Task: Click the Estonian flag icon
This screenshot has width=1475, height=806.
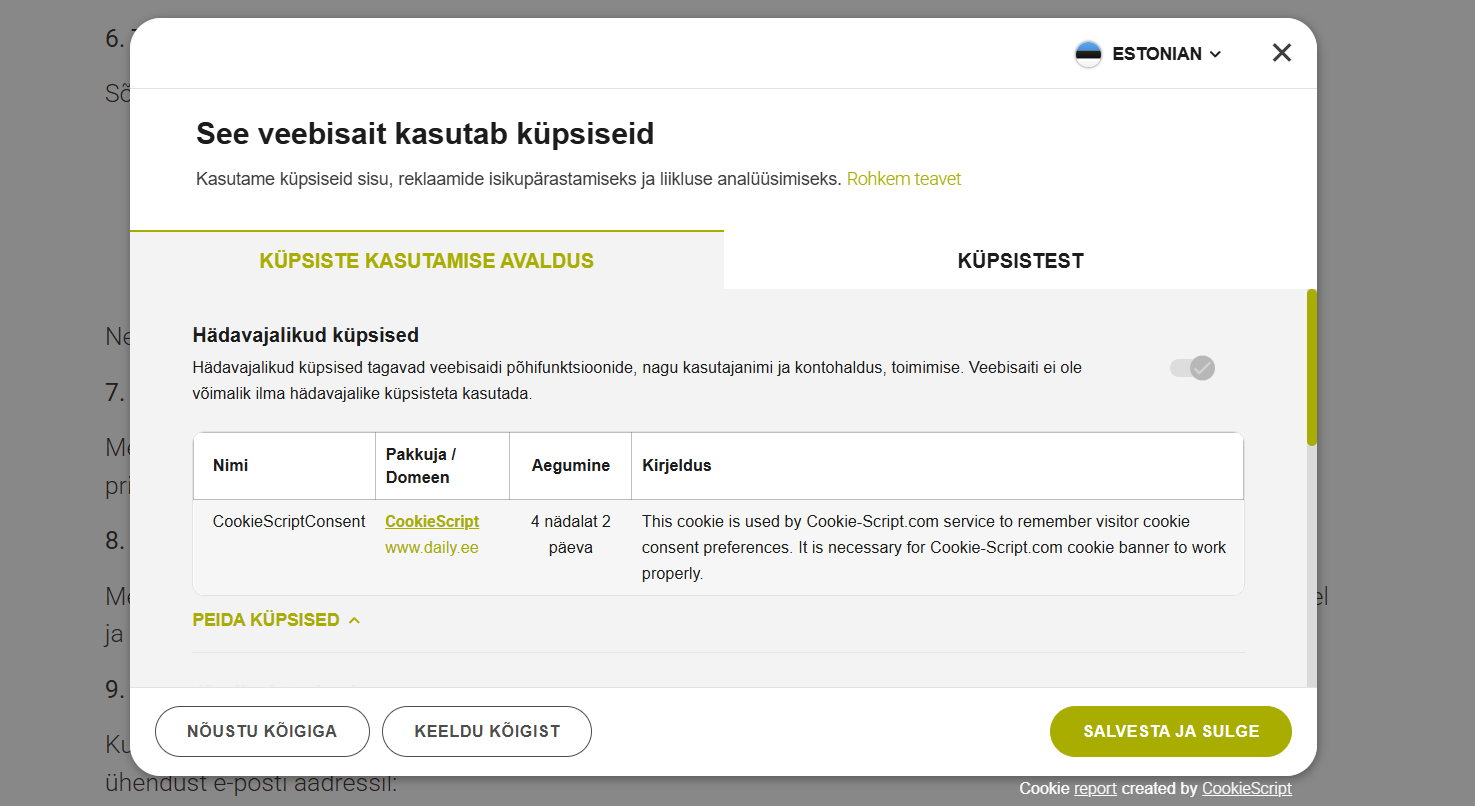Action: 1088,54
